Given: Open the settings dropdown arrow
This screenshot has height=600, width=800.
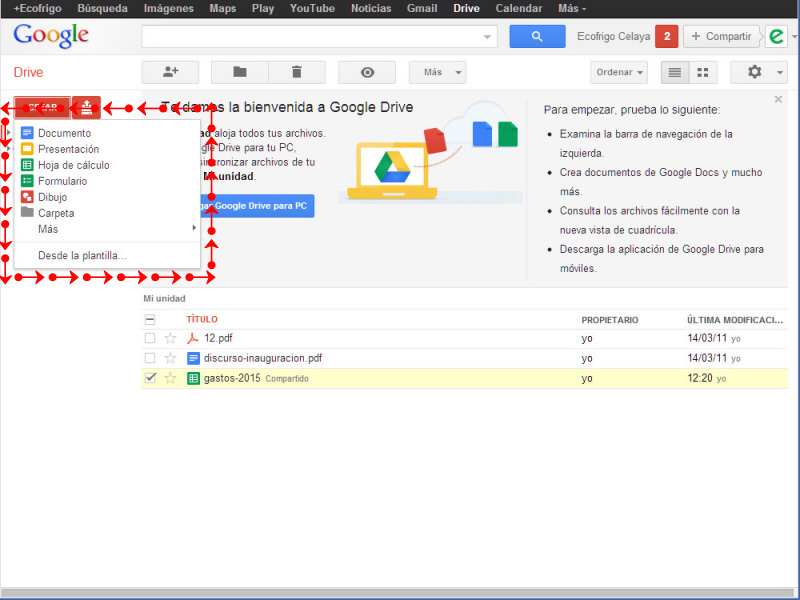Looking at the screenshot, I should [x=780, y=72].
